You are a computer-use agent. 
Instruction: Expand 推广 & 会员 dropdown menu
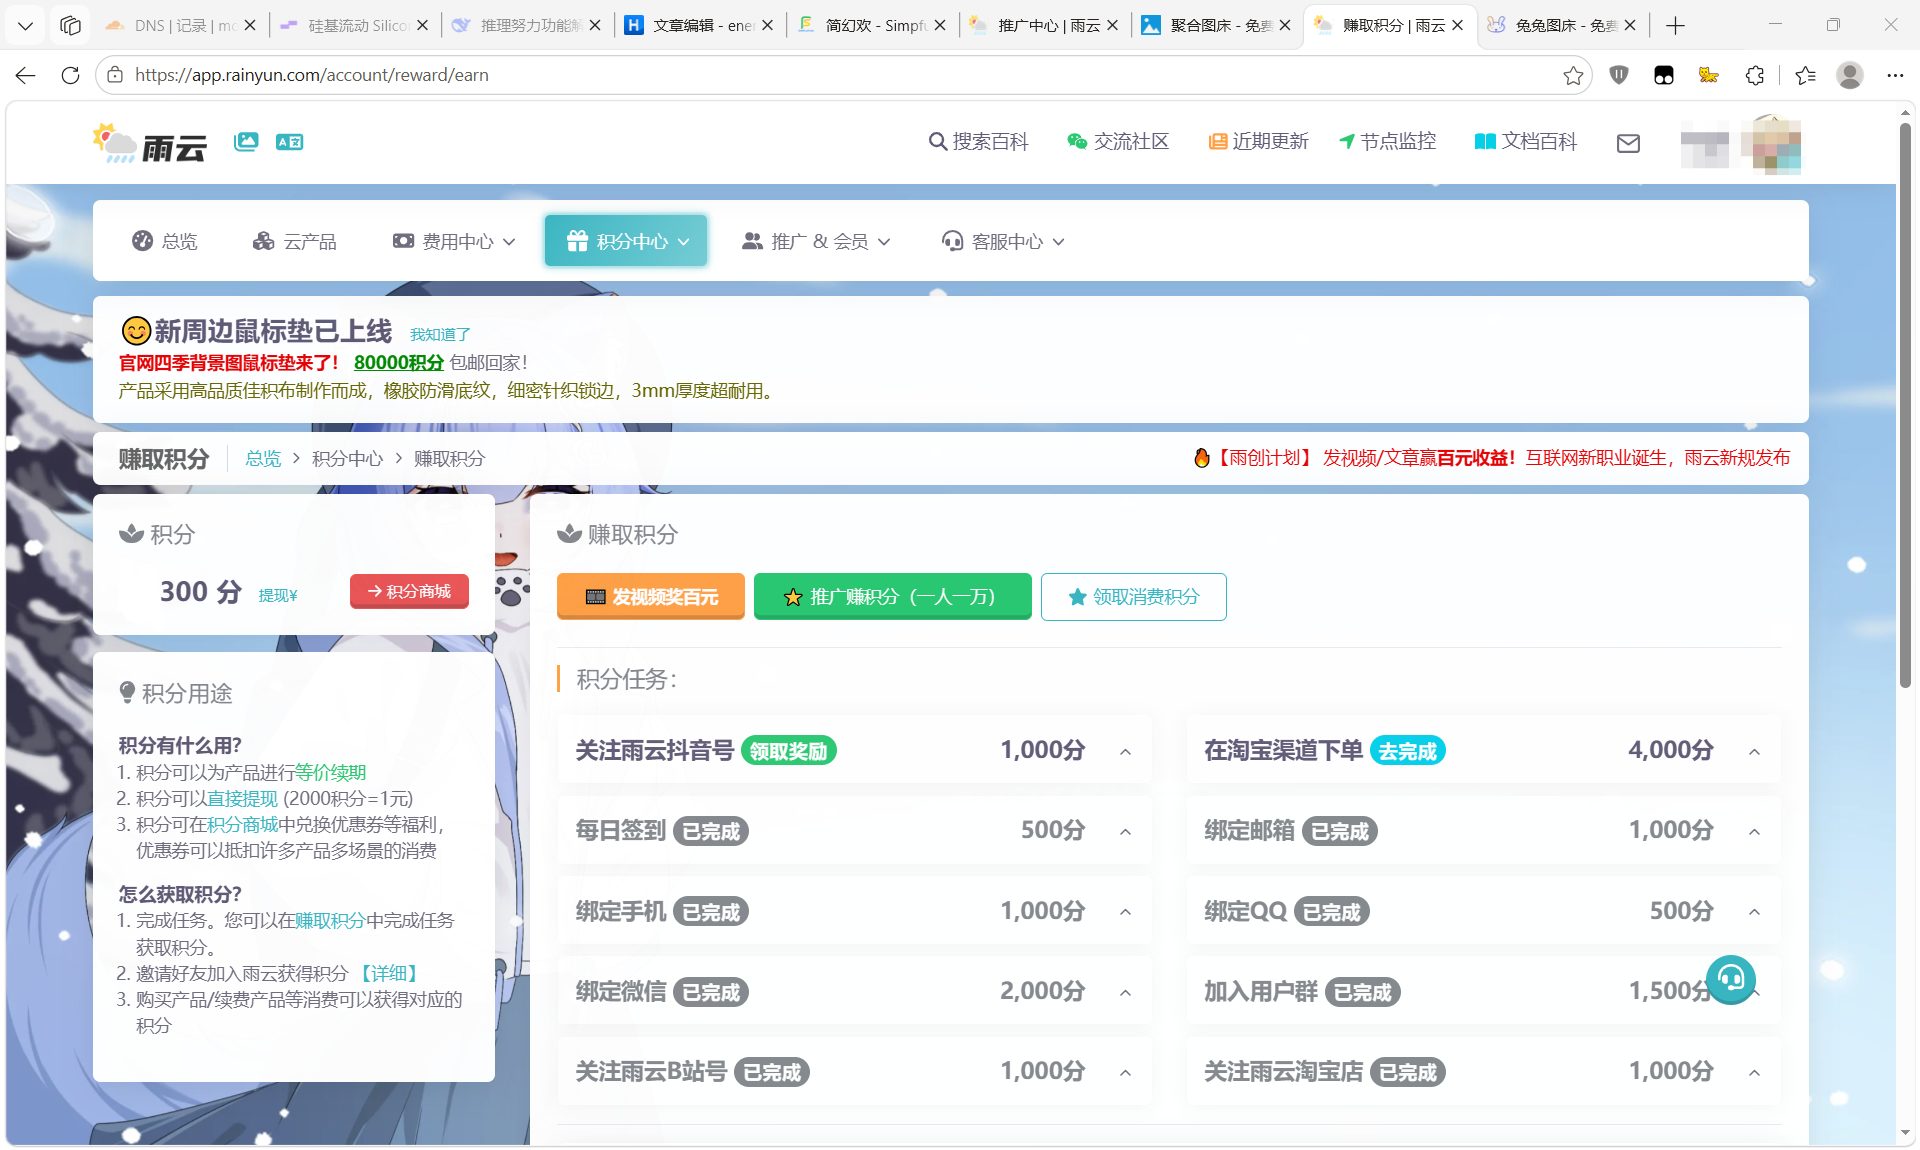click(816, 241)
